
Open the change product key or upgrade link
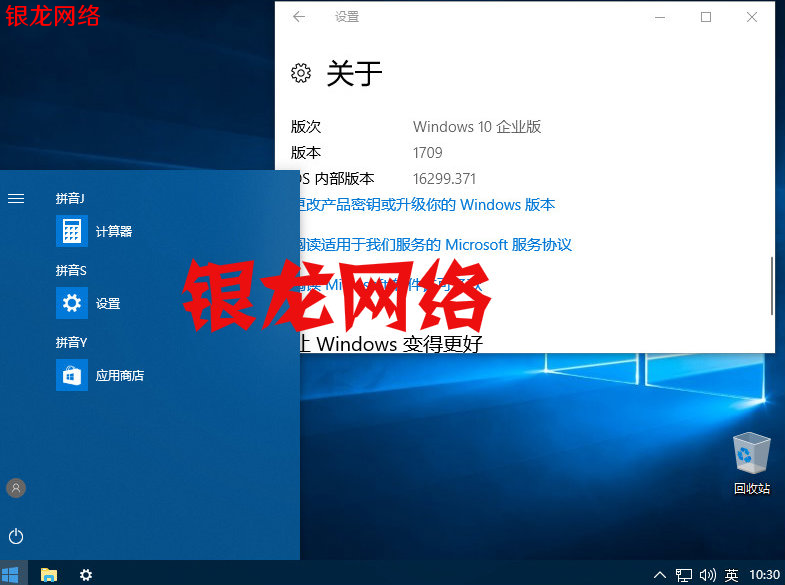tap(427, 205)
